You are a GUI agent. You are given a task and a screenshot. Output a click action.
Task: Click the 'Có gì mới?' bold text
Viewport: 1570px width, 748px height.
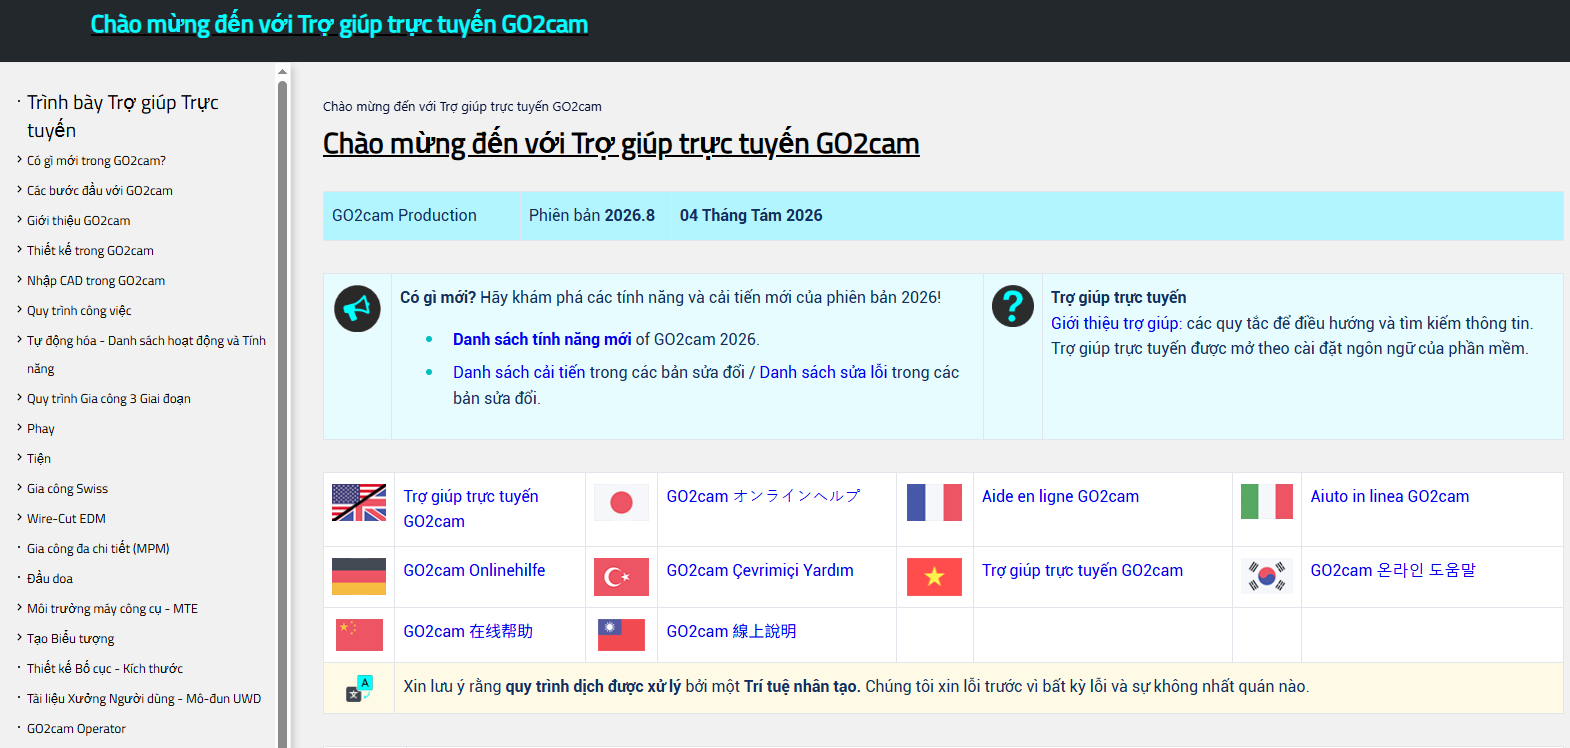tap(438, 297)
